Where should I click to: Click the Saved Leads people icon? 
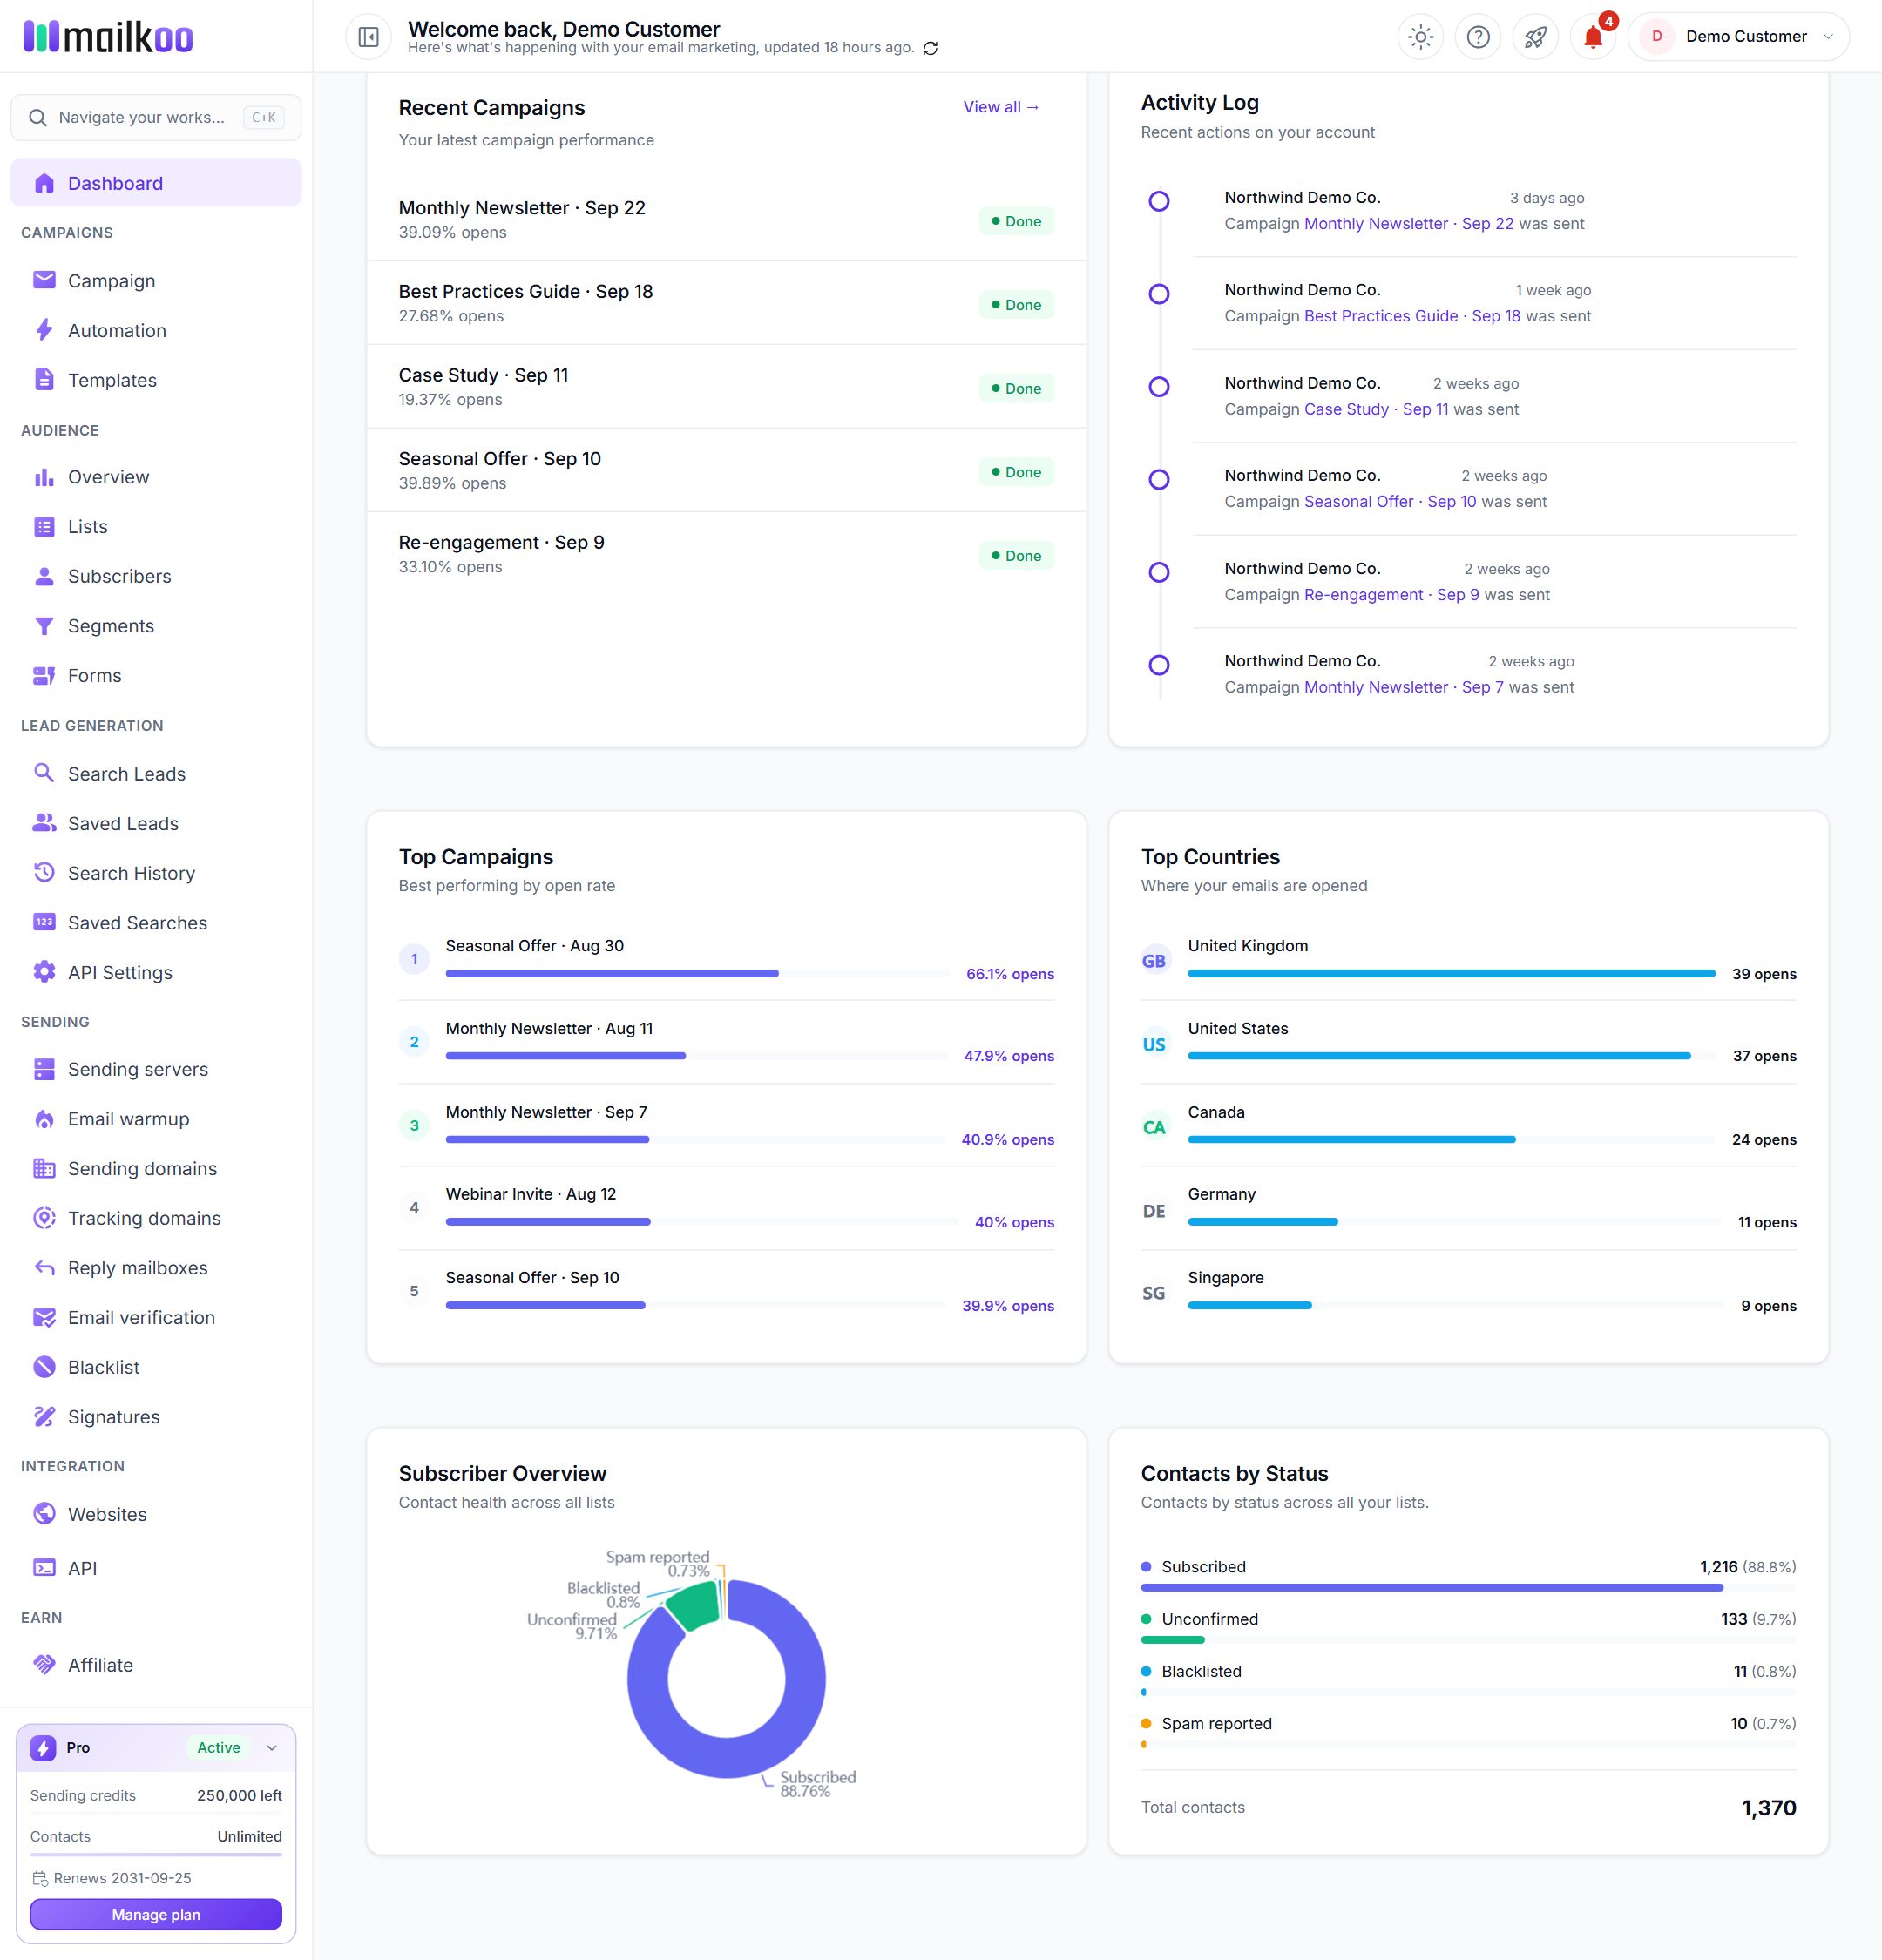[x=44, y=823]
